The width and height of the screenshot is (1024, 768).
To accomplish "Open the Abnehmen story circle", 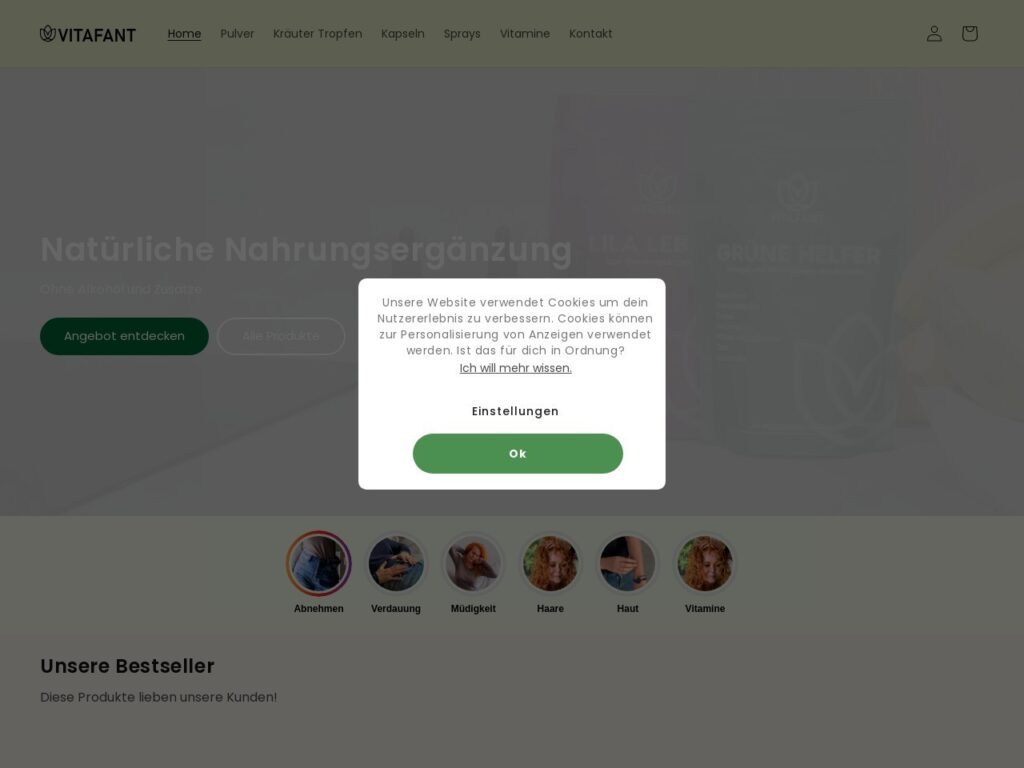I will [x=319, y=563].
